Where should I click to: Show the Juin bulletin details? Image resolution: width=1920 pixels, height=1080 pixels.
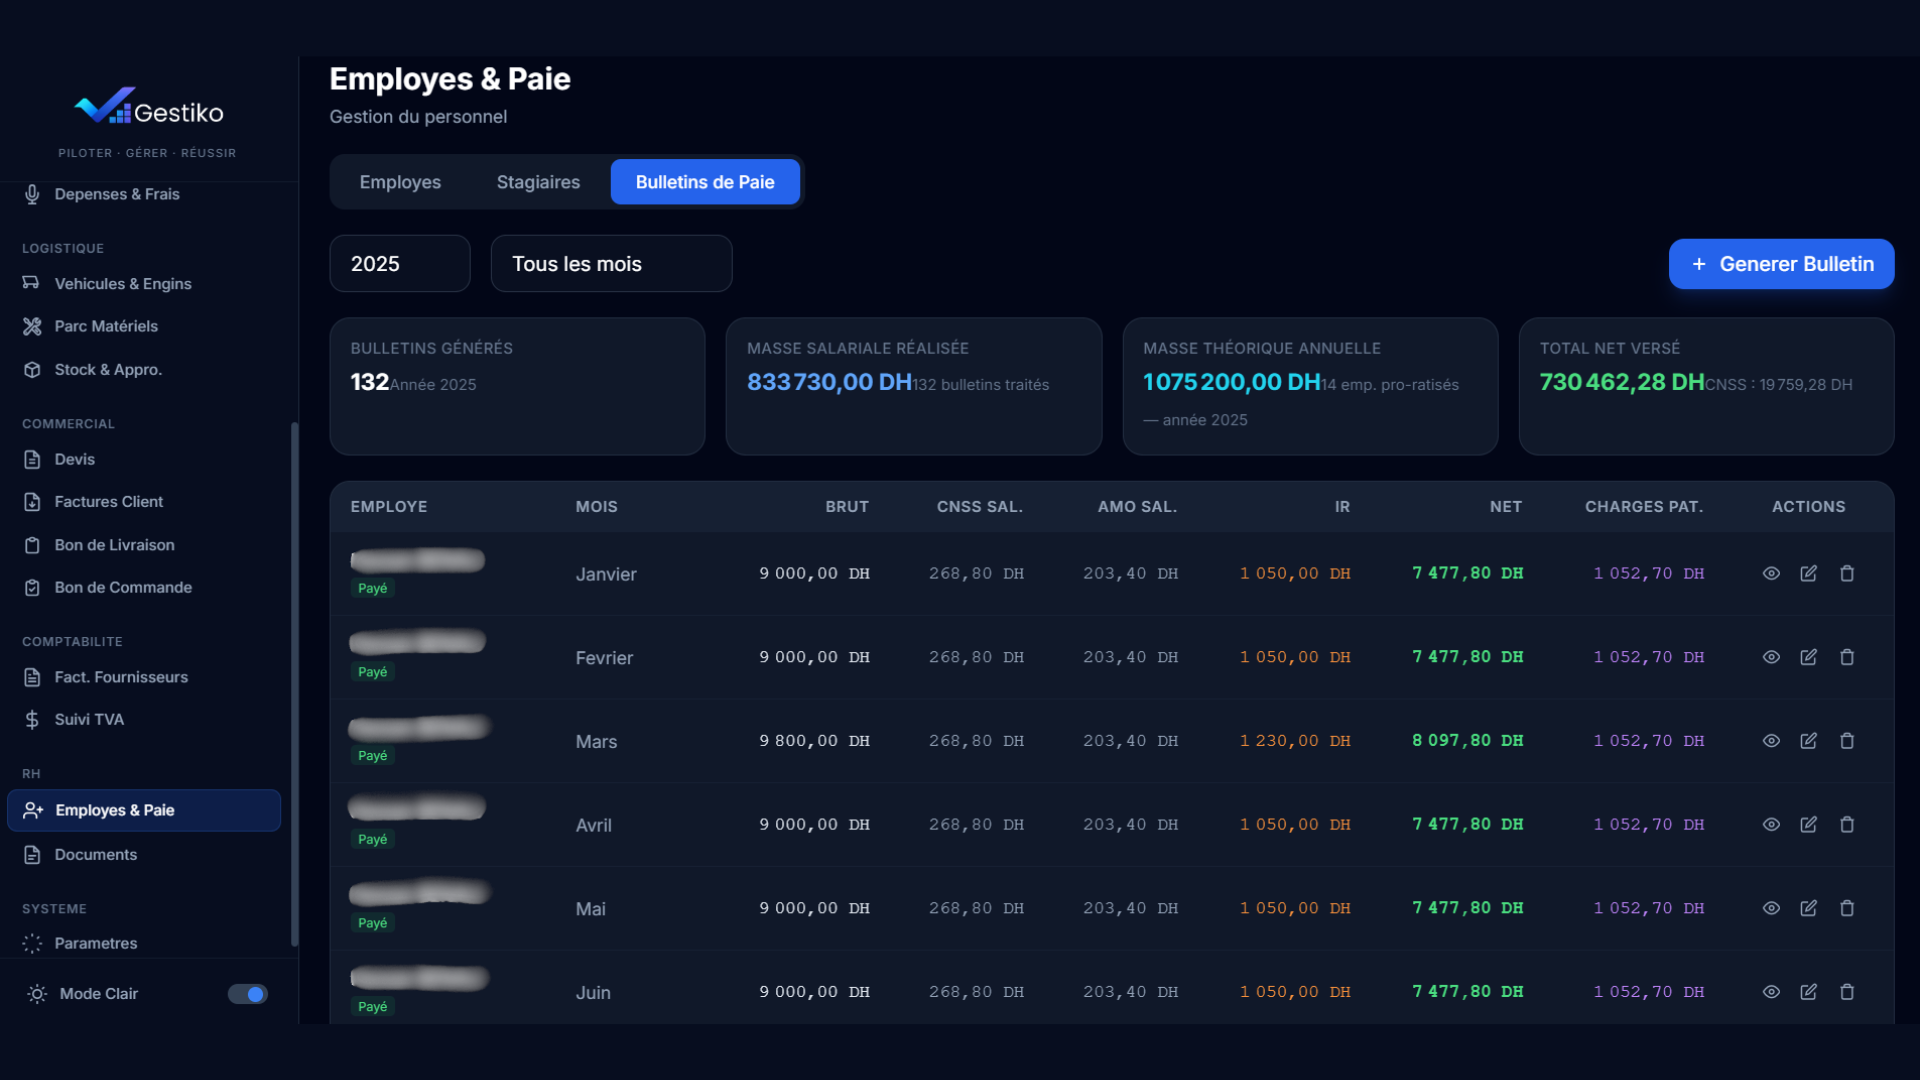pos(1771,992)
